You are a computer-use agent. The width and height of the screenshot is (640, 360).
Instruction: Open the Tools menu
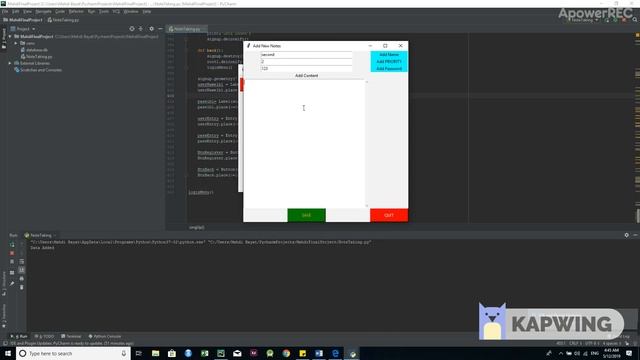pyautogui.click(x=104, y=11)
